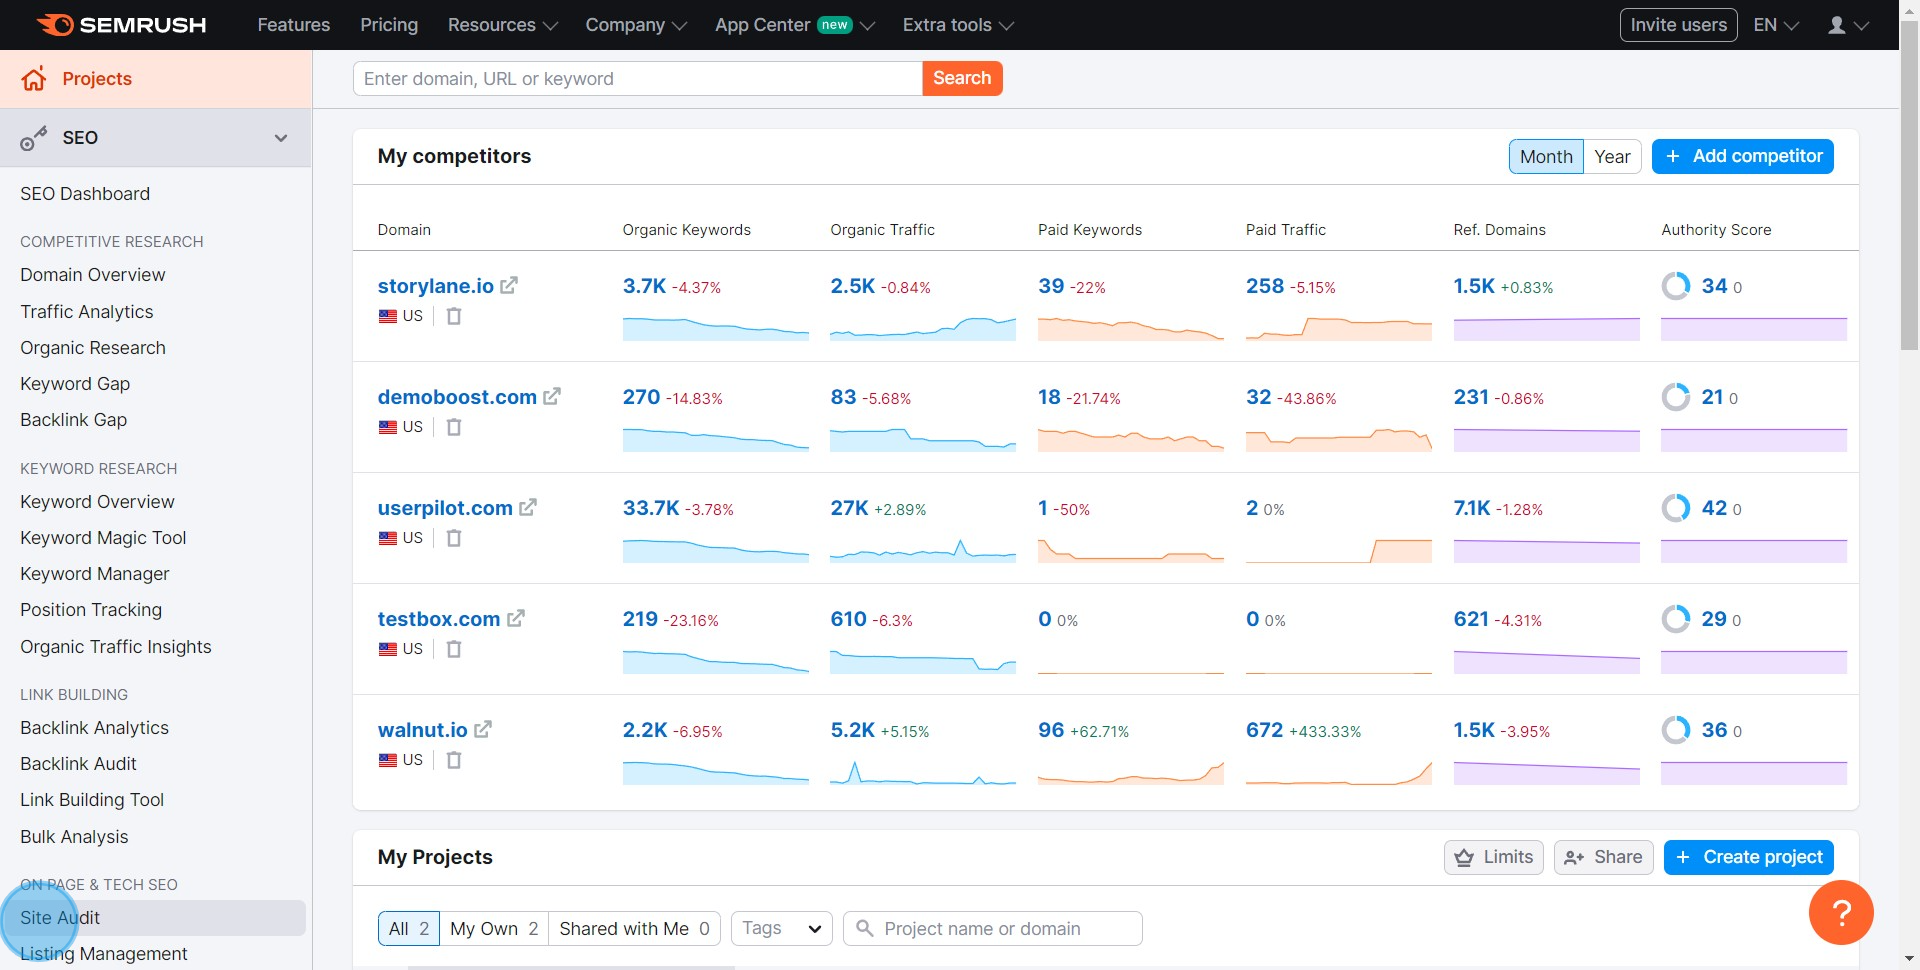Open Organic Traffic Insights in sidebar
Image resolution: width=1920 pixels, height=970 pixels.
(x=116, y=647)
